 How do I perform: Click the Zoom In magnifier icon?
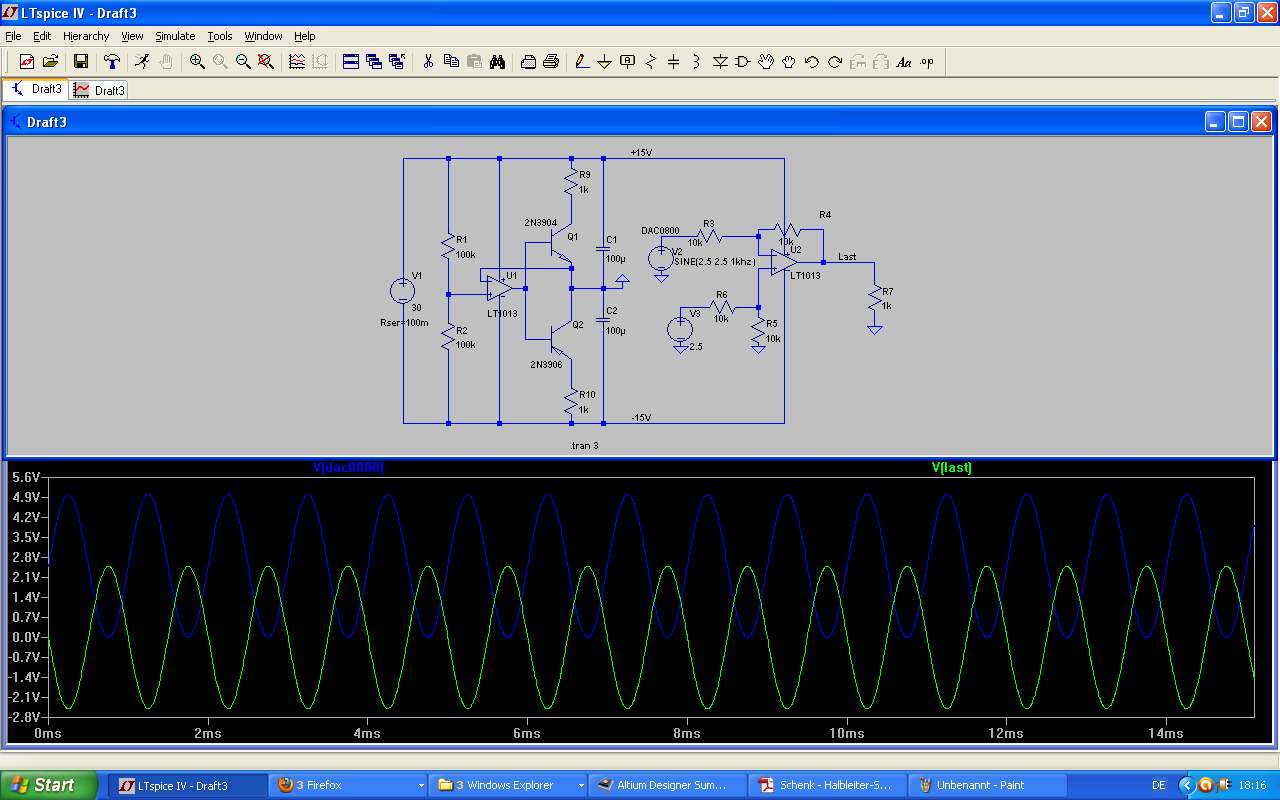197,62
